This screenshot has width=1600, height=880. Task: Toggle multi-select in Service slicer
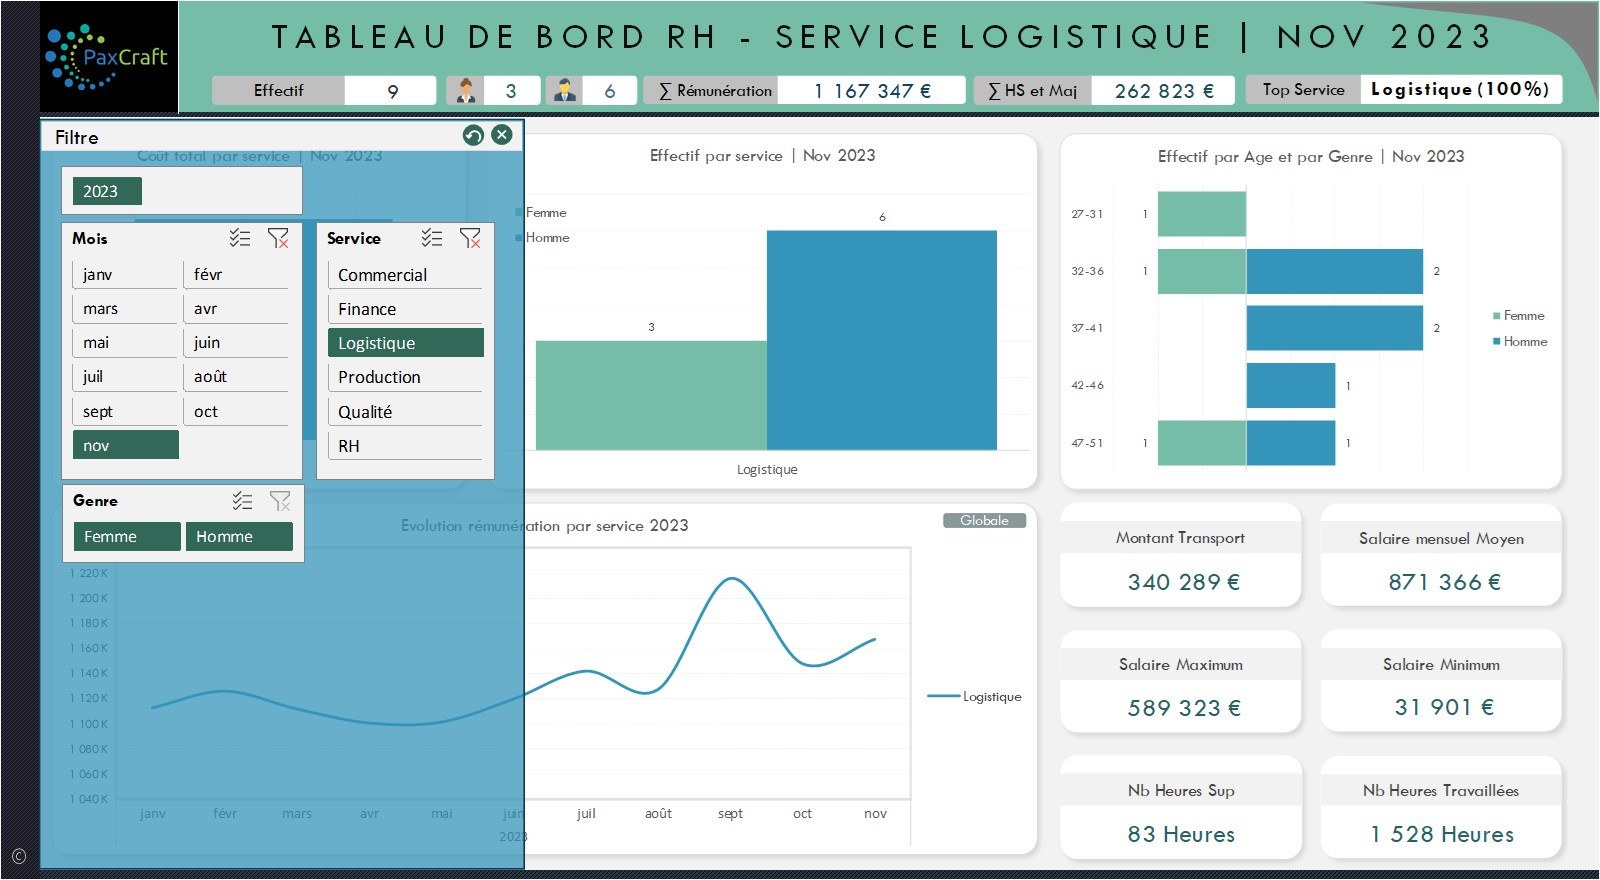tap(432, 238)
